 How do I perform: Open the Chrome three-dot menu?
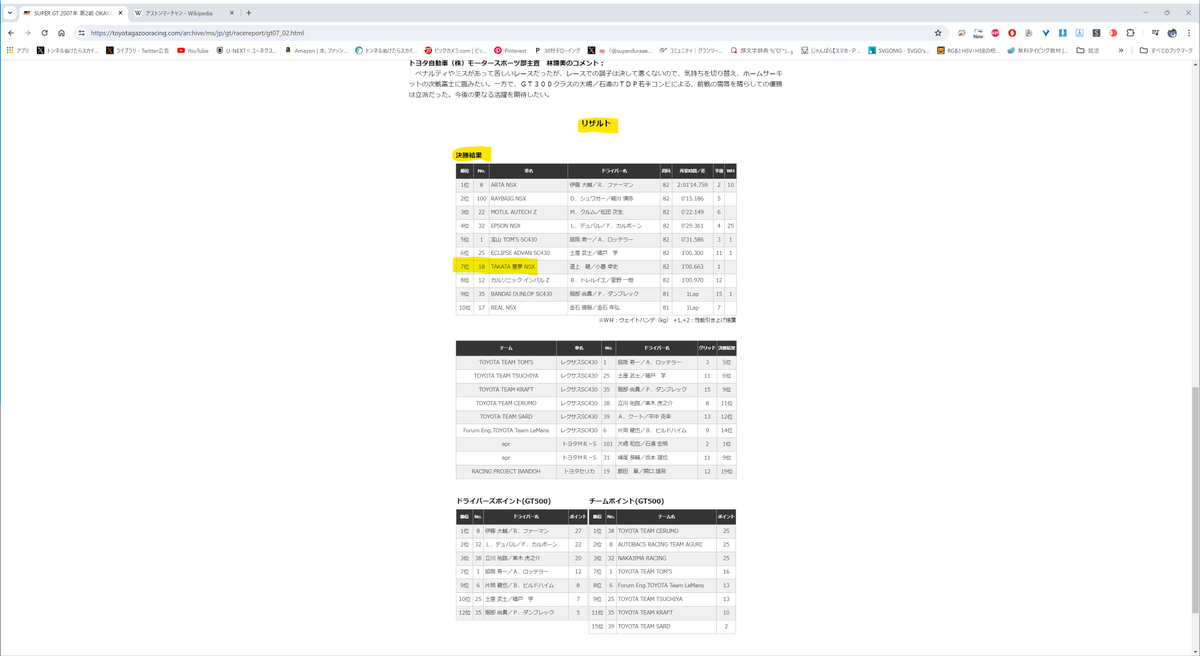pos(1189,32)
